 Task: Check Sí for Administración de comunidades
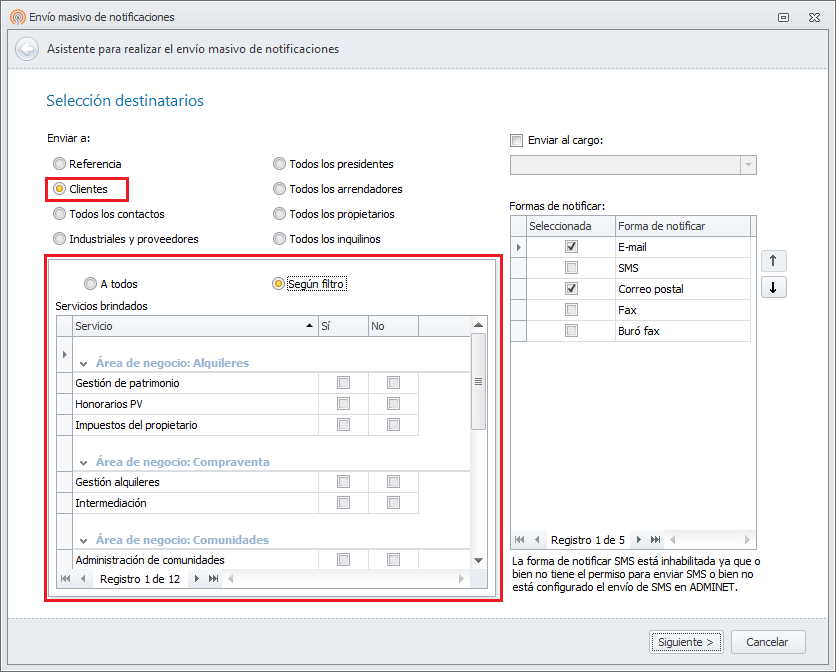[343, 560]
